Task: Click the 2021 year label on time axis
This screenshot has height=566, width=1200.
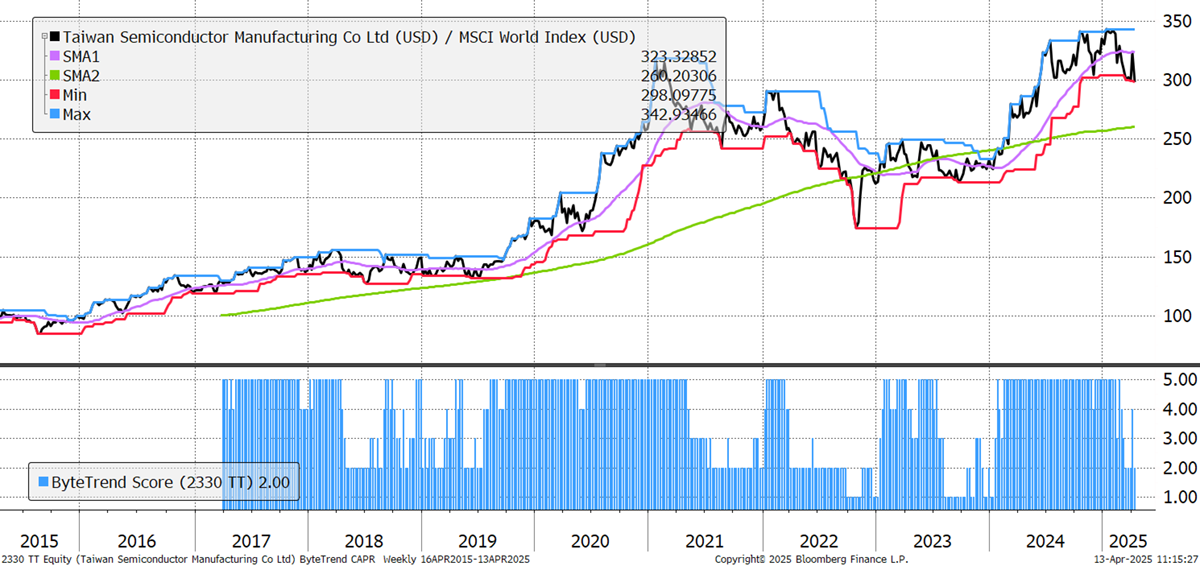Action: pyautogui.click(x=705, y=541)
